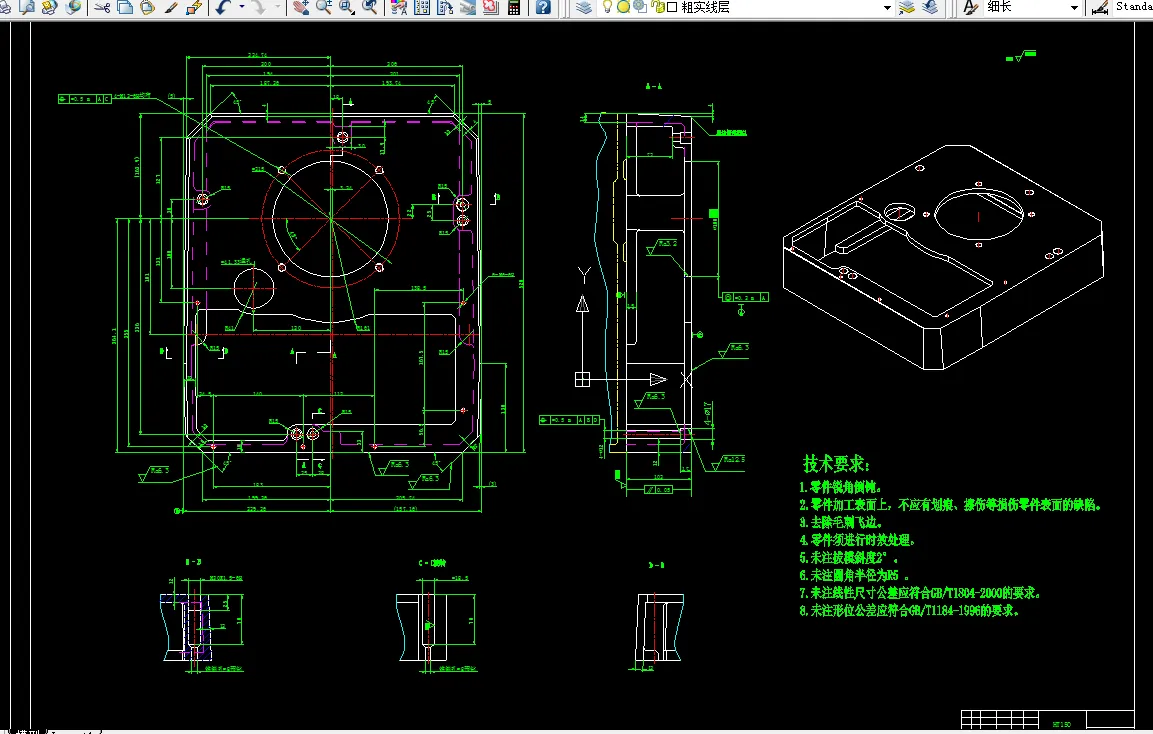Viewport: 1153px width, 734px height.
Task: Select note line 8 mentioning GB/T1184-1996
Action: click(x=910, y=610)
